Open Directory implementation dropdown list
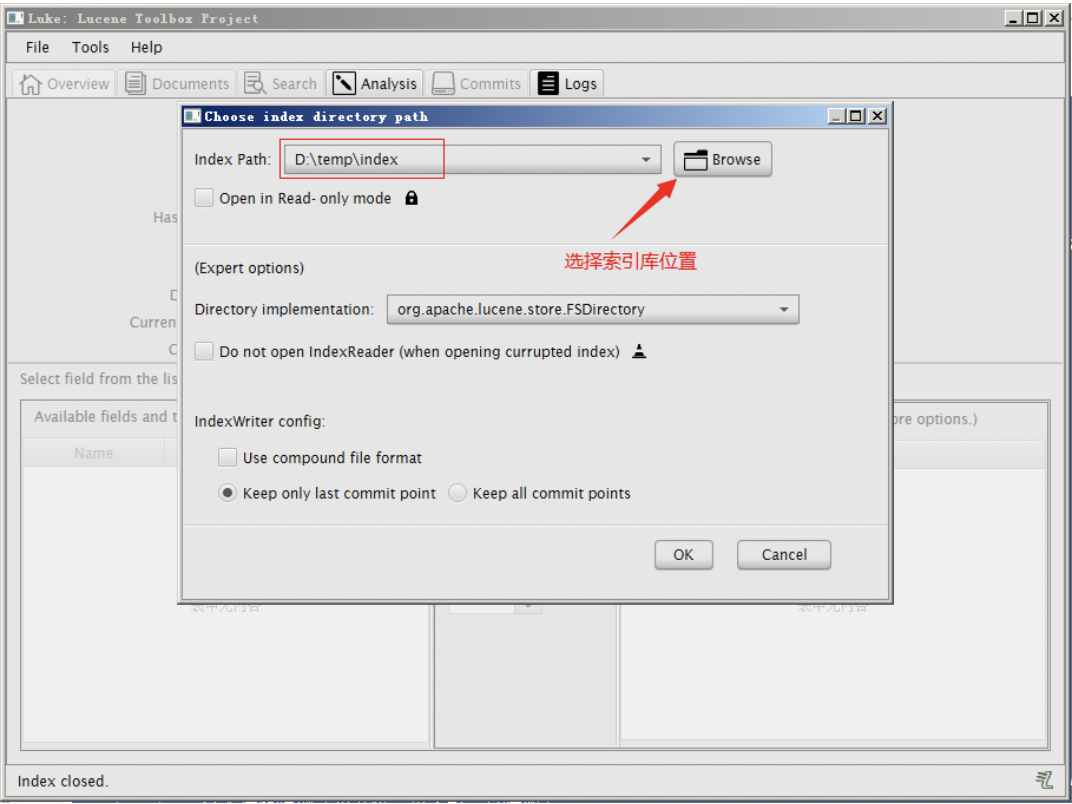Screen dimensions: 1072x804 coord(784,310)
